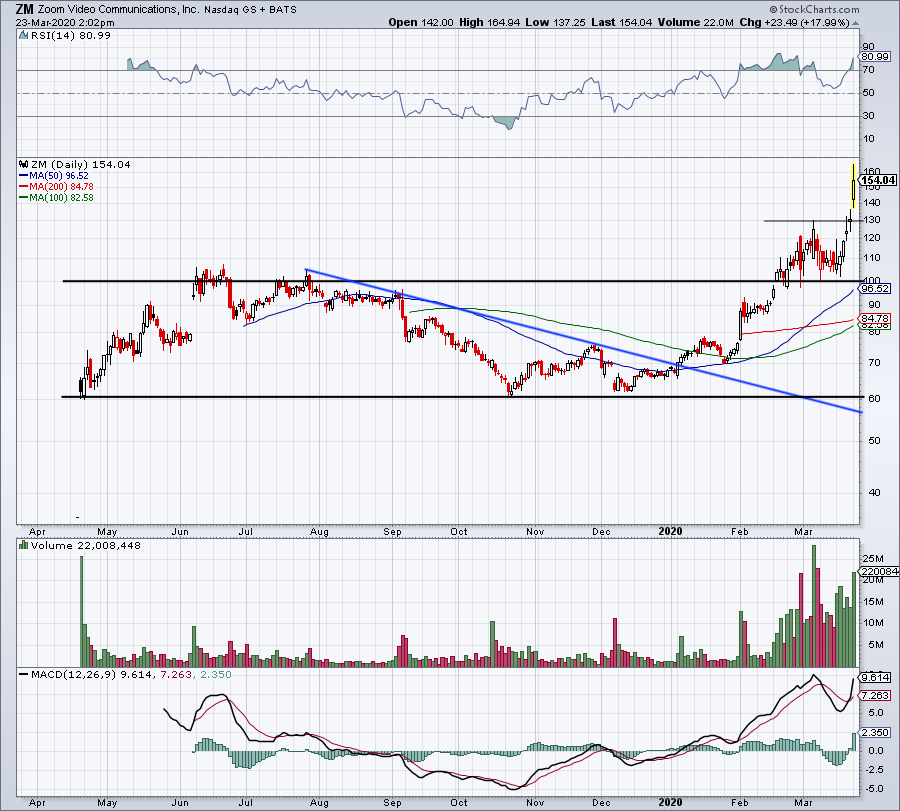Click the ZM ticker symbol in the header
900x811 pixels.
click(x=25, y=9)
